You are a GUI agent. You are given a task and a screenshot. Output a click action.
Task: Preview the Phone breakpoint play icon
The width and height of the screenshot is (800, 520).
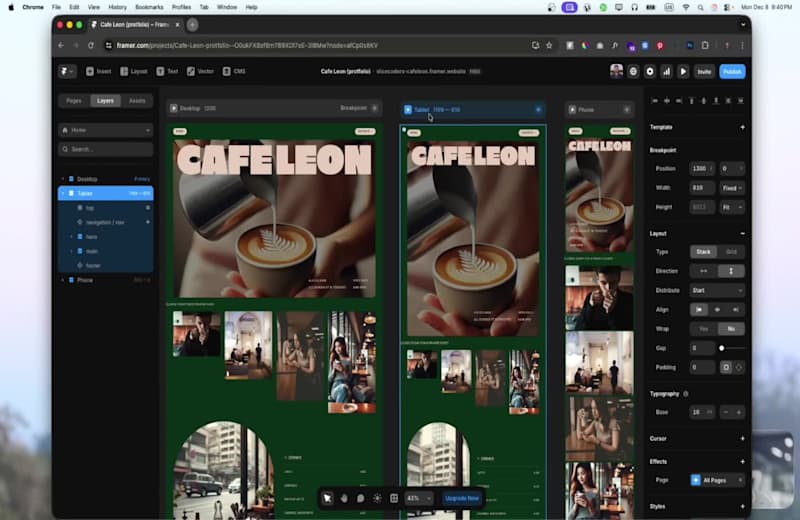(572, 110)
